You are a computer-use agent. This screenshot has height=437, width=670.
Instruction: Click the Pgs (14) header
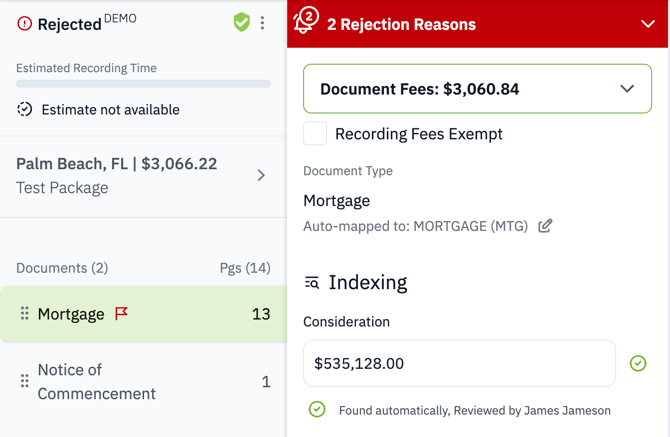[245, 268]
